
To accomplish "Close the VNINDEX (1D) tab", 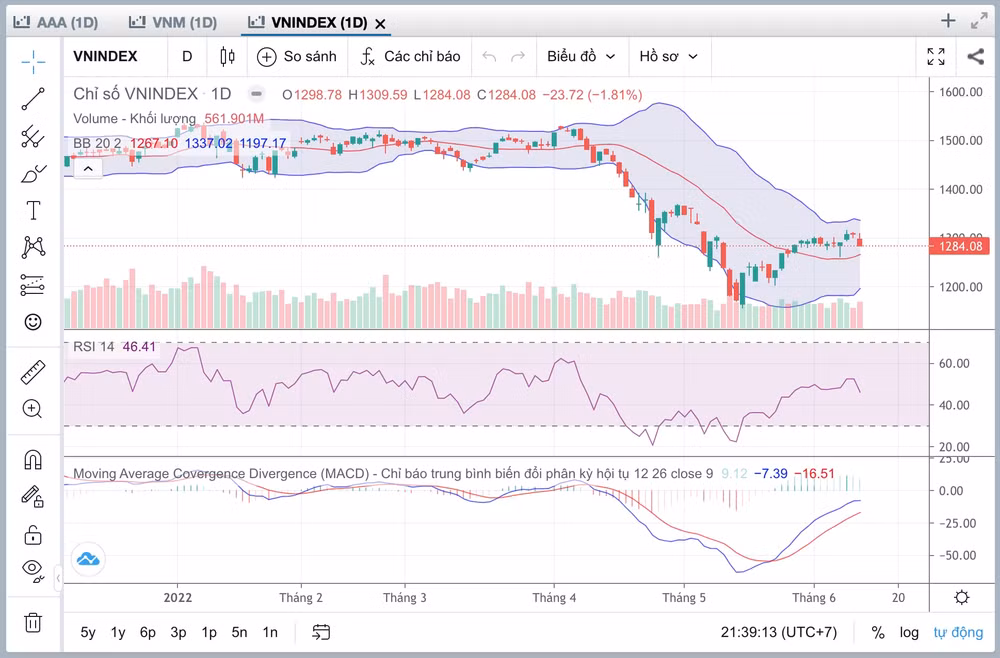I will 380,24.
